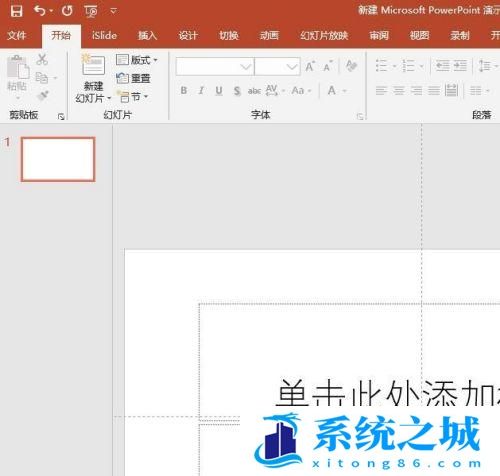The width and height of the screenshot is (500, 476).
Task: Open the 版式 (Layout) dropdown
Action: click(137, 60)
